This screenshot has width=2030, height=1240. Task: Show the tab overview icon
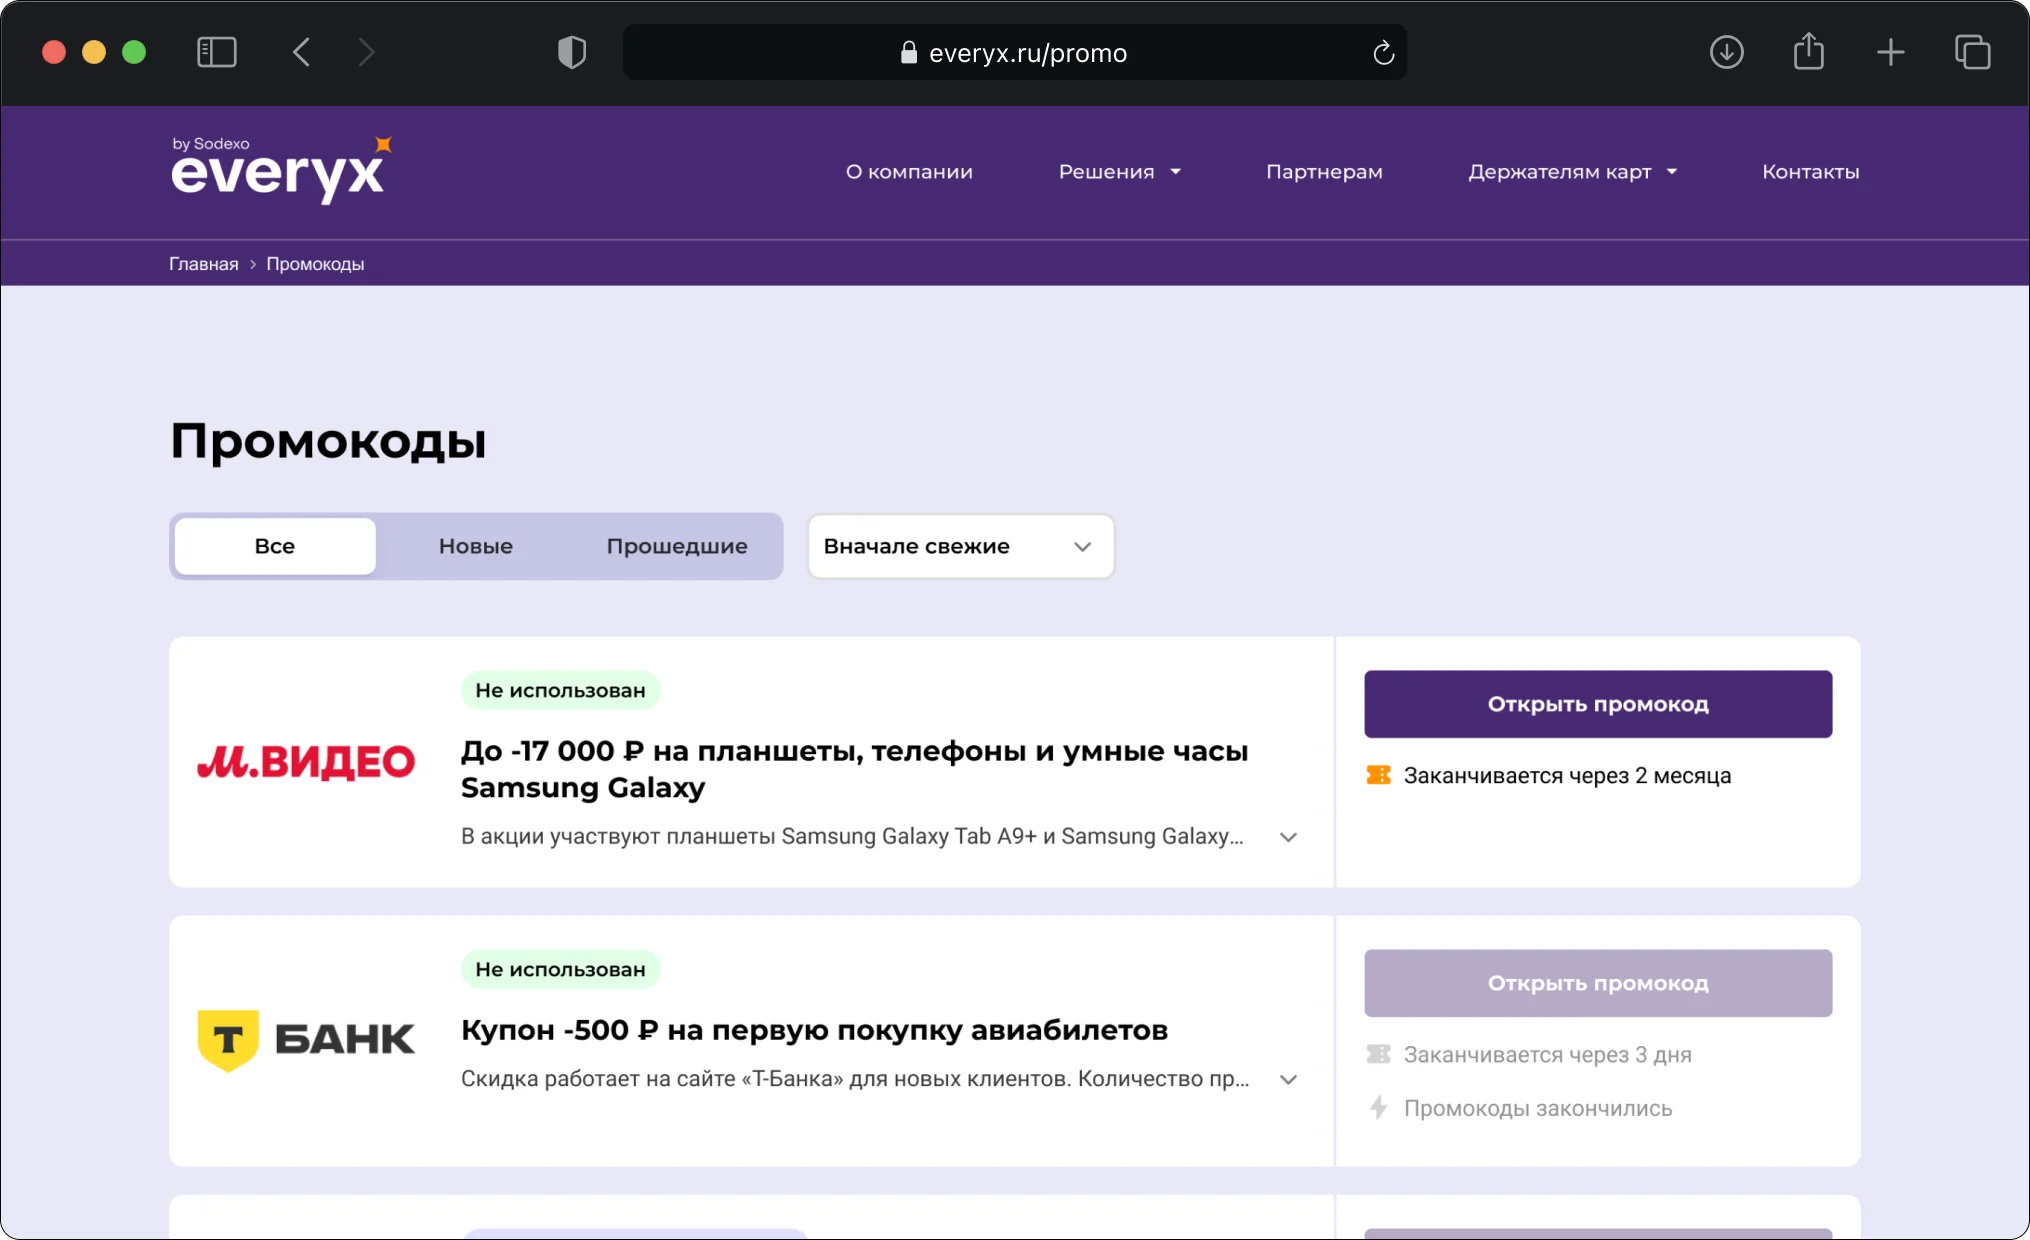point(1972,52)
